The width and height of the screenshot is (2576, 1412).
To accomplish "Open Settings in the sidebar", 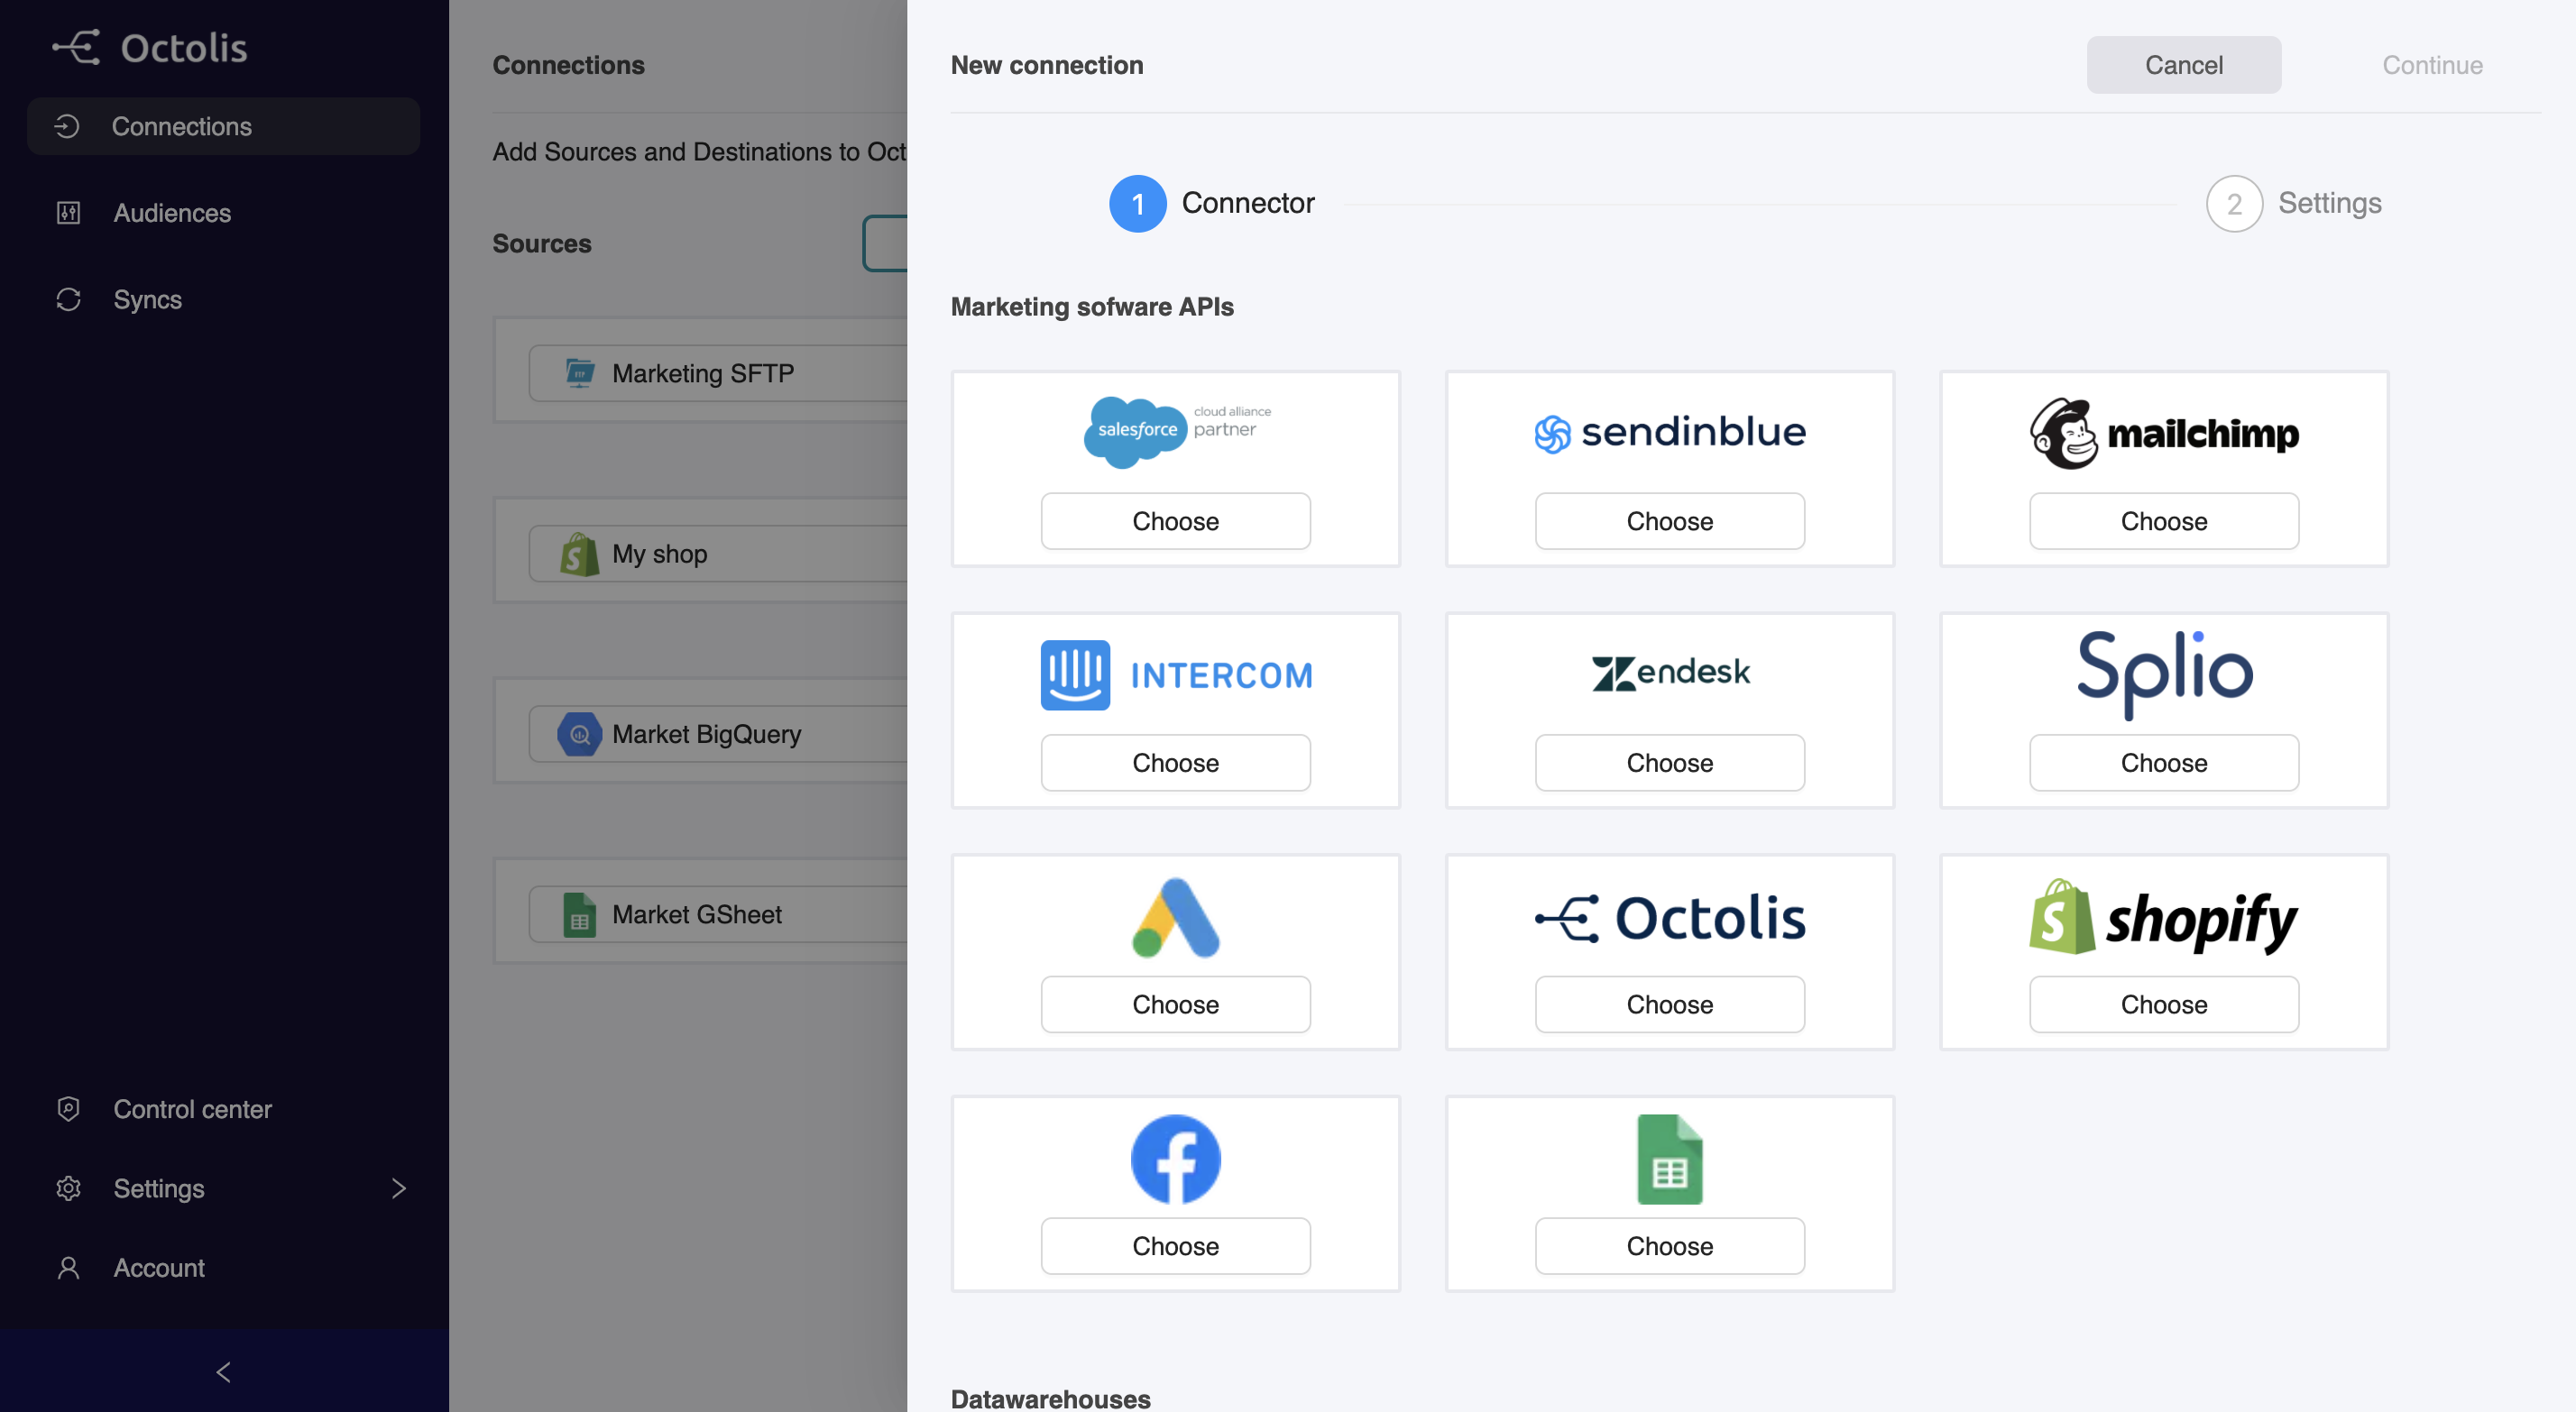I will click(224, 1188).
